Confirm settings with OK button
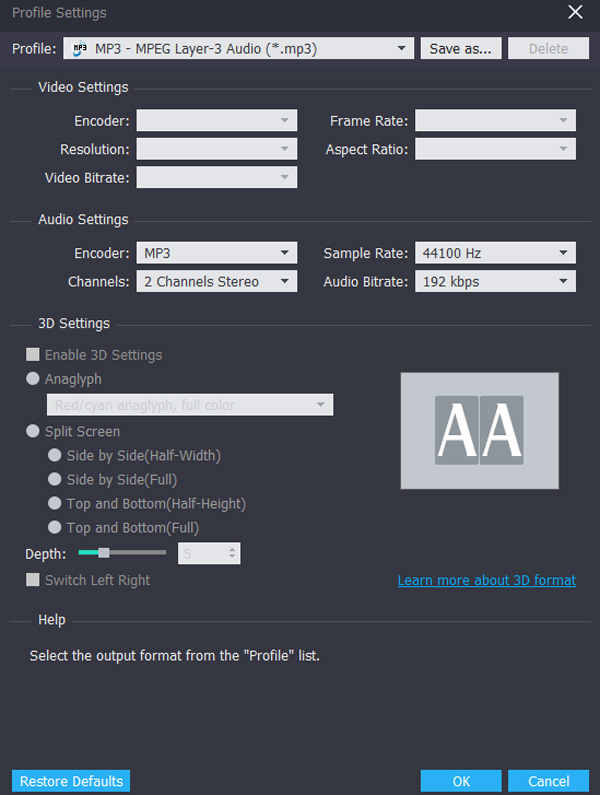Image resolution: width=600 pixels, height=795 pixels. (461, 781)
